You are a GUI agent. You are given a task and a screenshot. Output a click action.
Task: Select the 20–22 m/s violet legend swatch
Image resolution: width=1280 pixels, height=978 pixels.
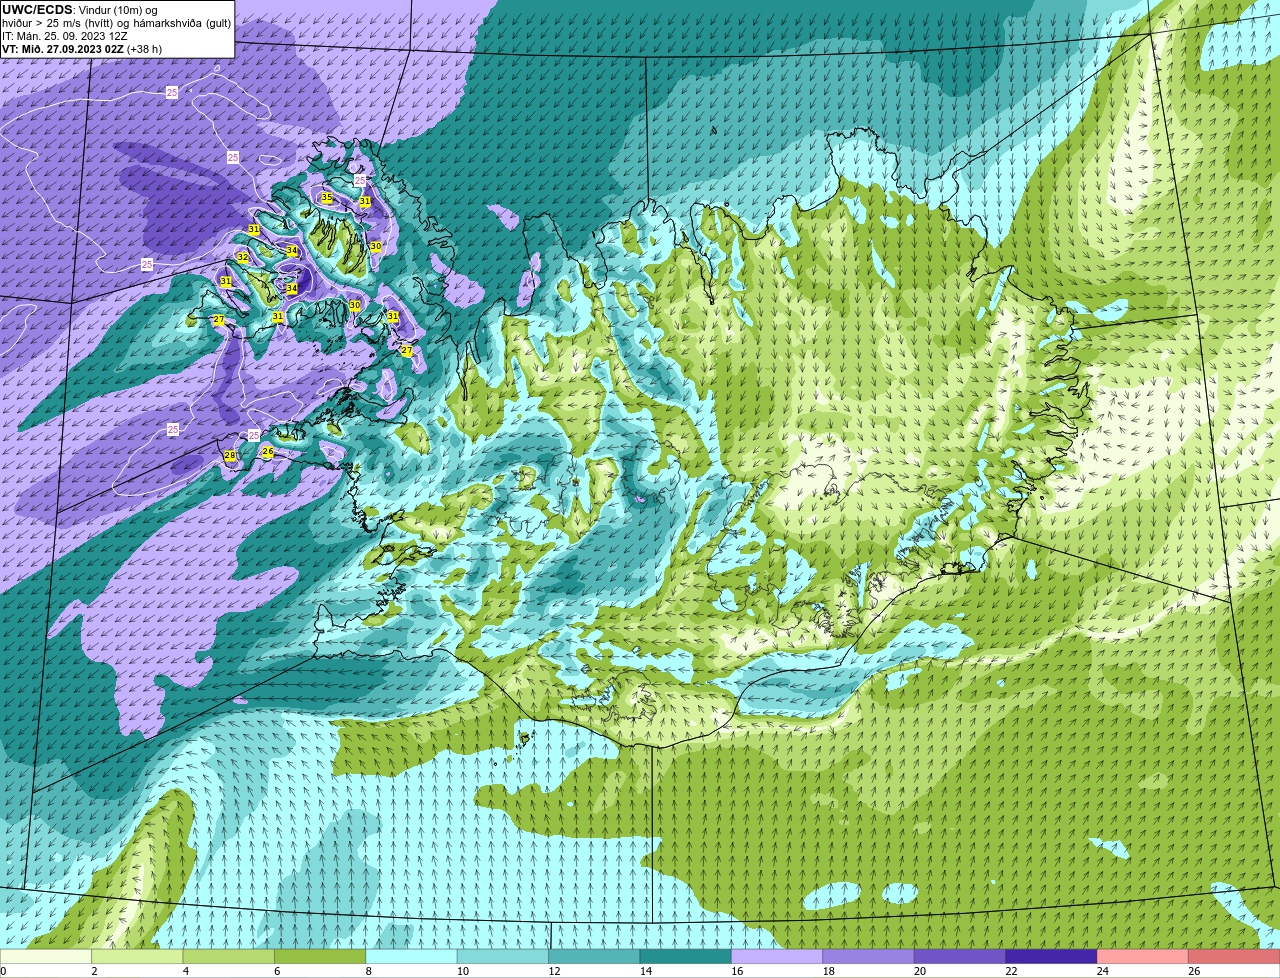tap(960, 956)
